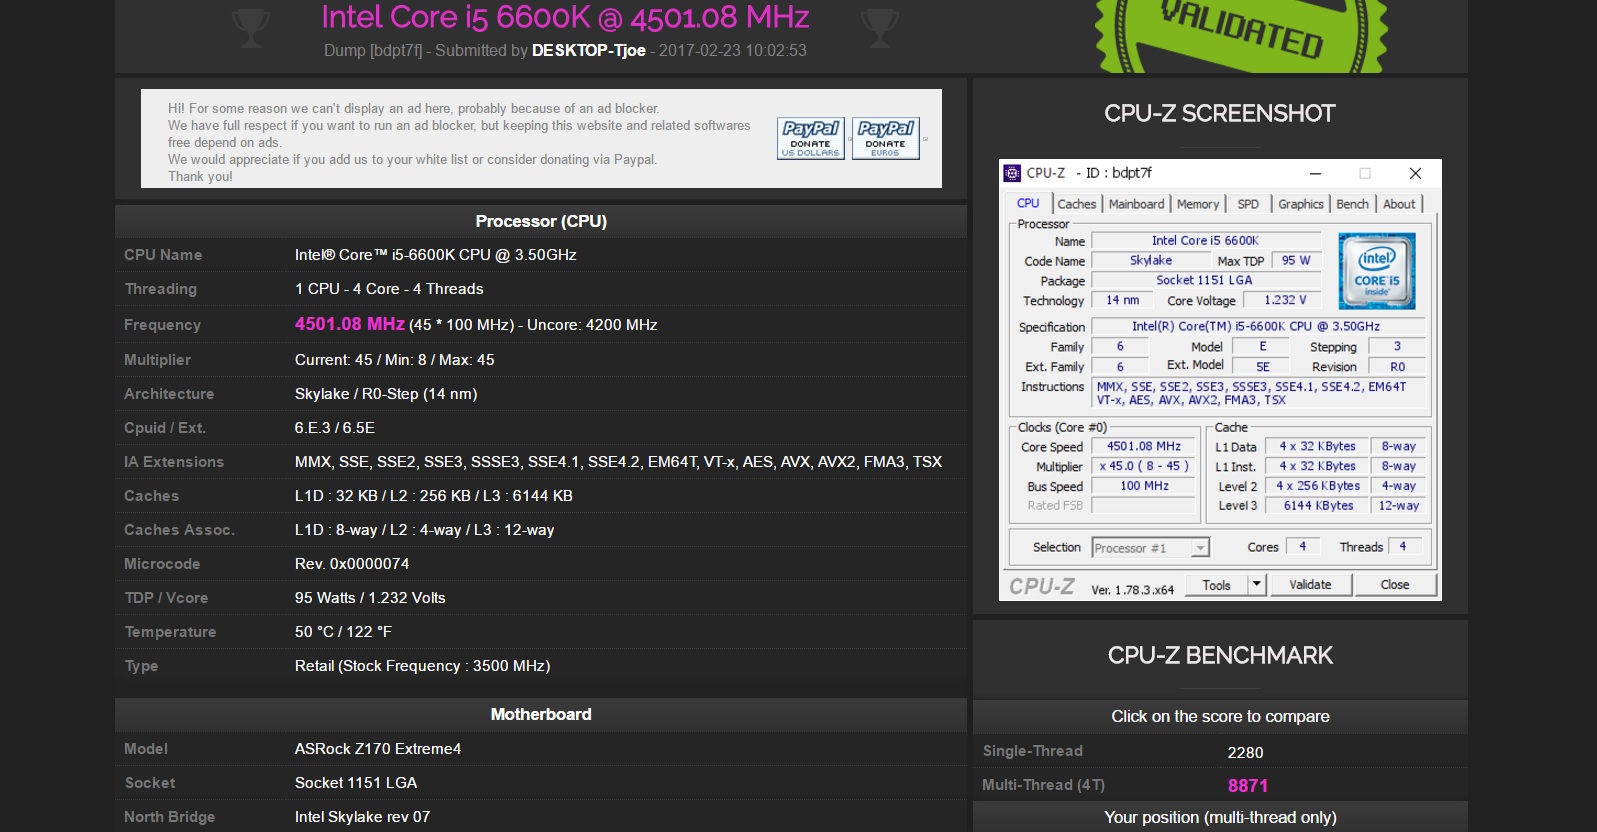This screenshot has height=832, width=1597.
Task: Click the 1 CPU - 4 Core - 4 Threads value
Action: coord(389,289)
